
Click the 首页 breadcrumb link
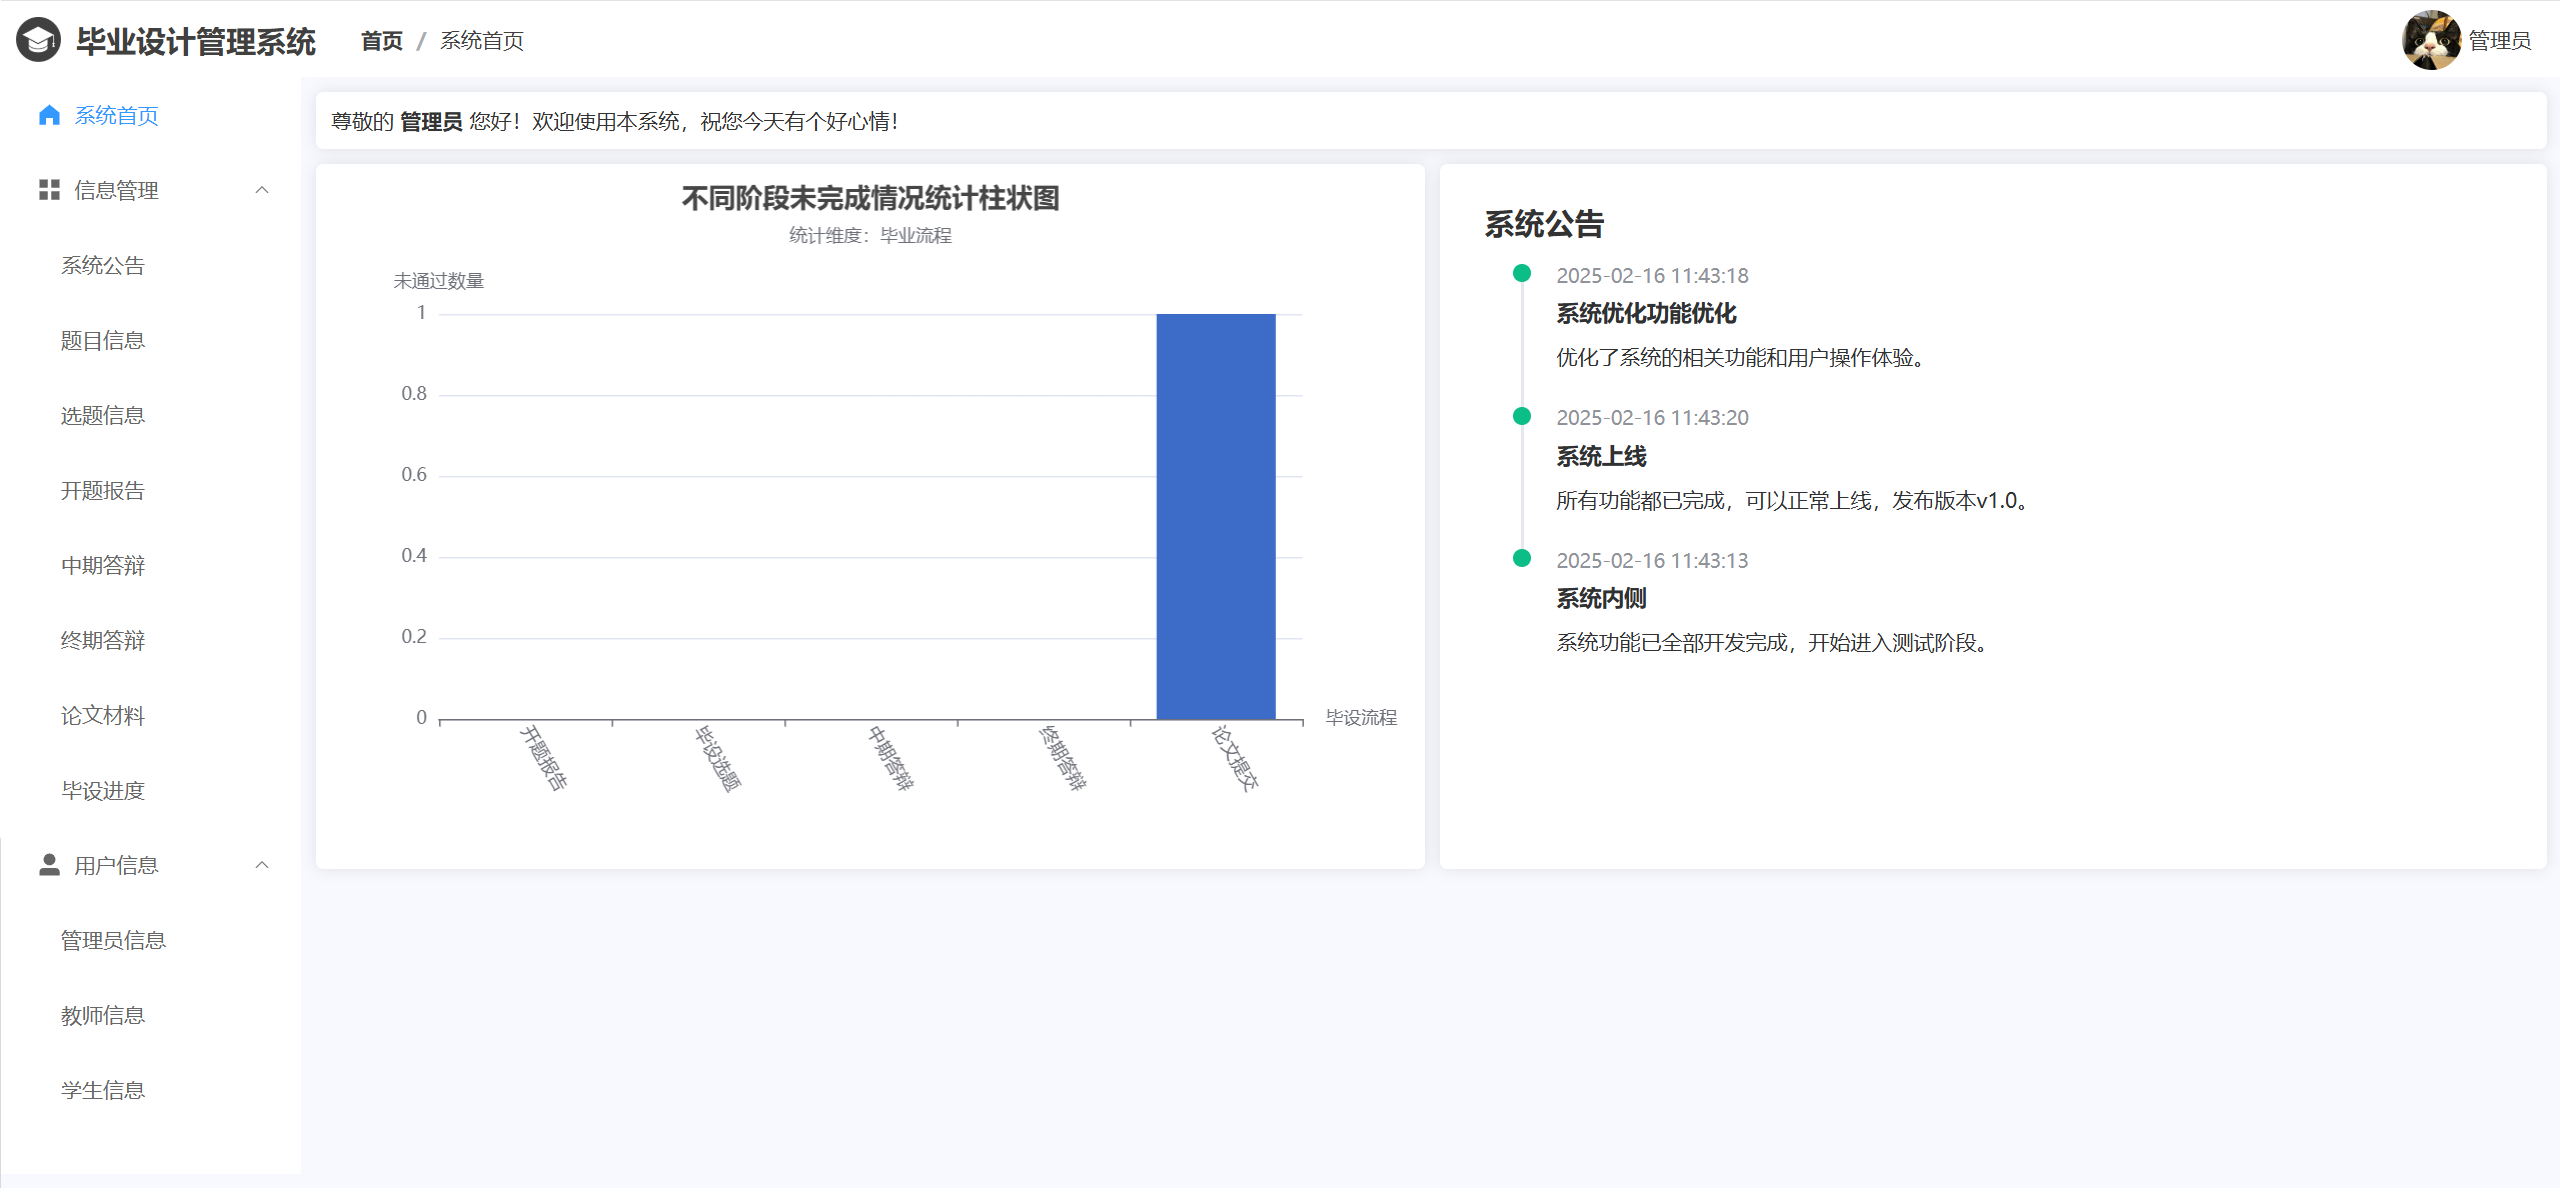[381, 40]
